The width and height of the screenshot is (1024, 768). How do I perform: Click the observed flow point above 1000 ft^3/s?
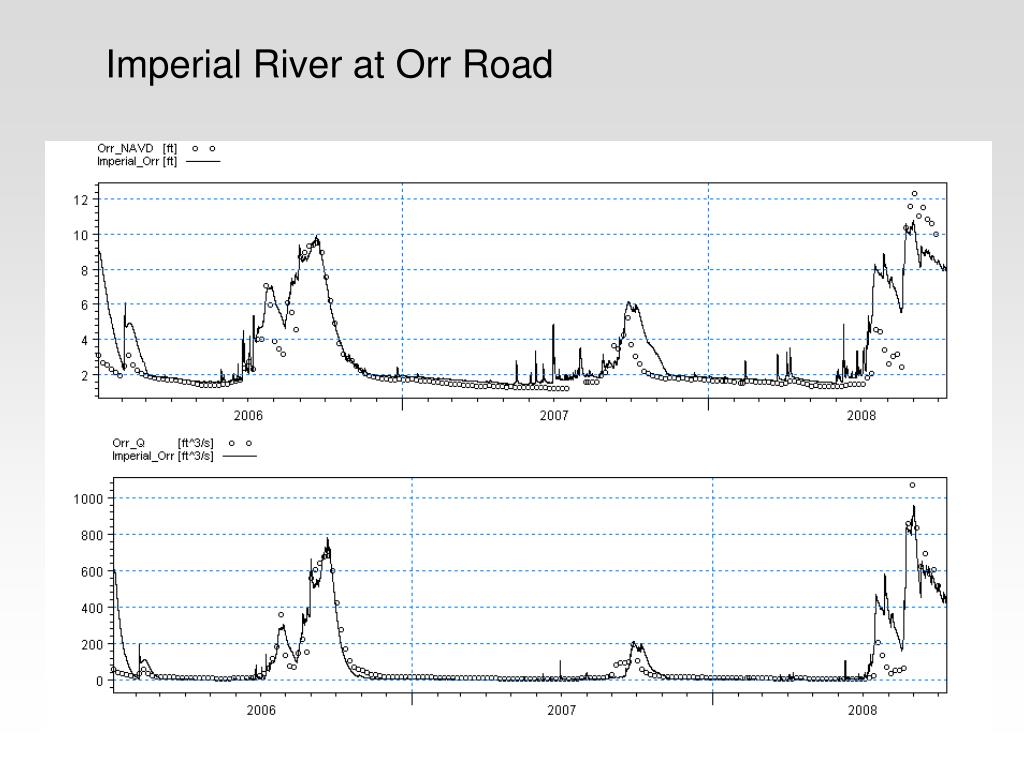(912, 485)
